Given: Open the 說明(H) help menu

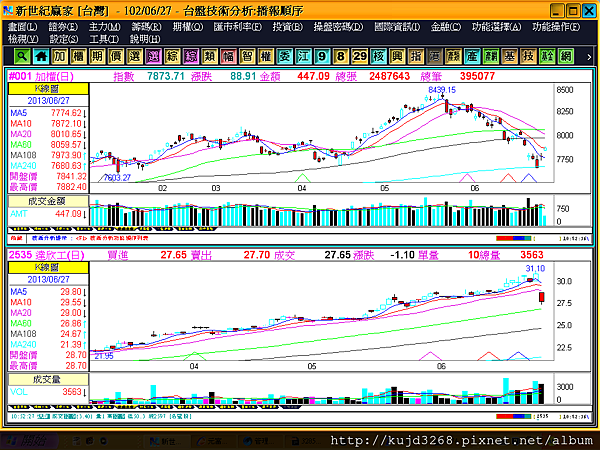Looking at the screenshot, I should pyautogui.click(x=145, y=39).
